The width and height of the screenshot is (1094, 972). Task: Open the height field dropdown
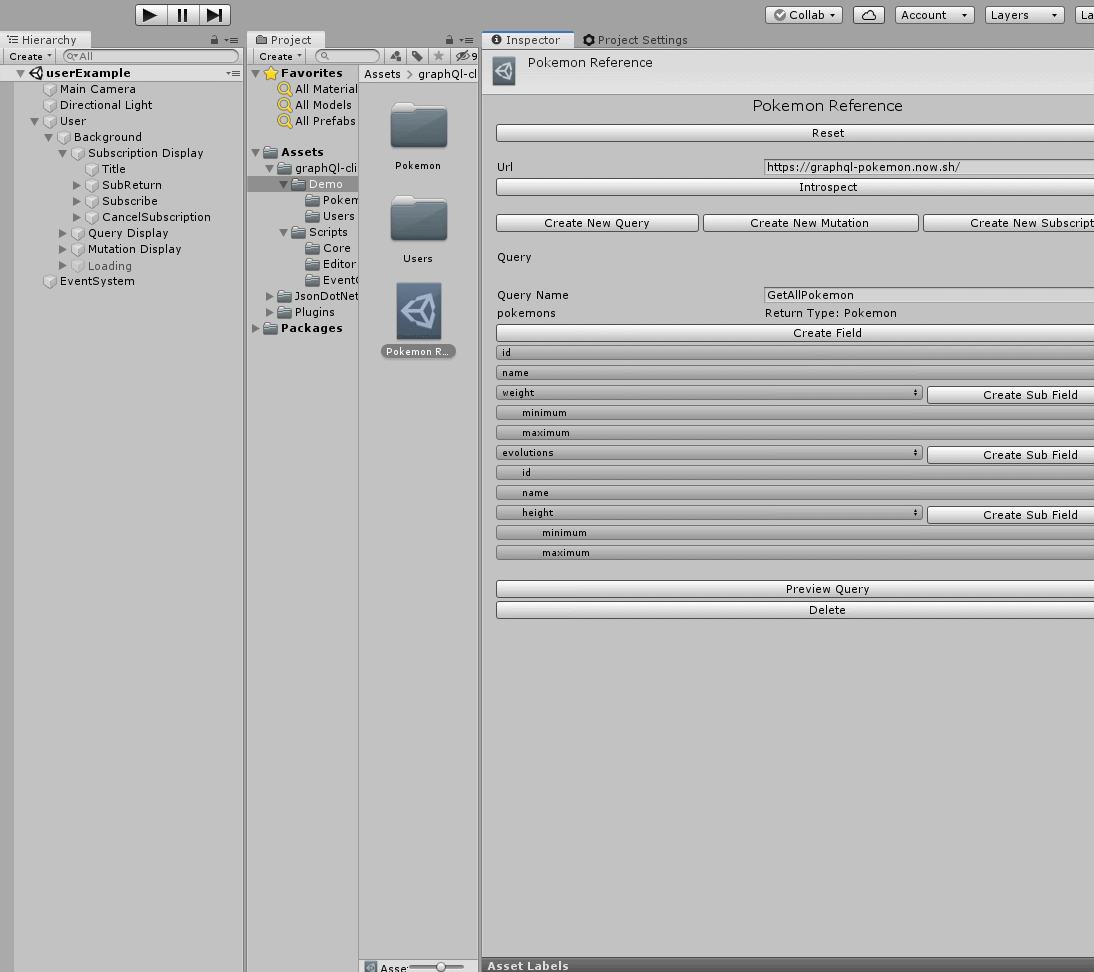click(x=710, y=513)
